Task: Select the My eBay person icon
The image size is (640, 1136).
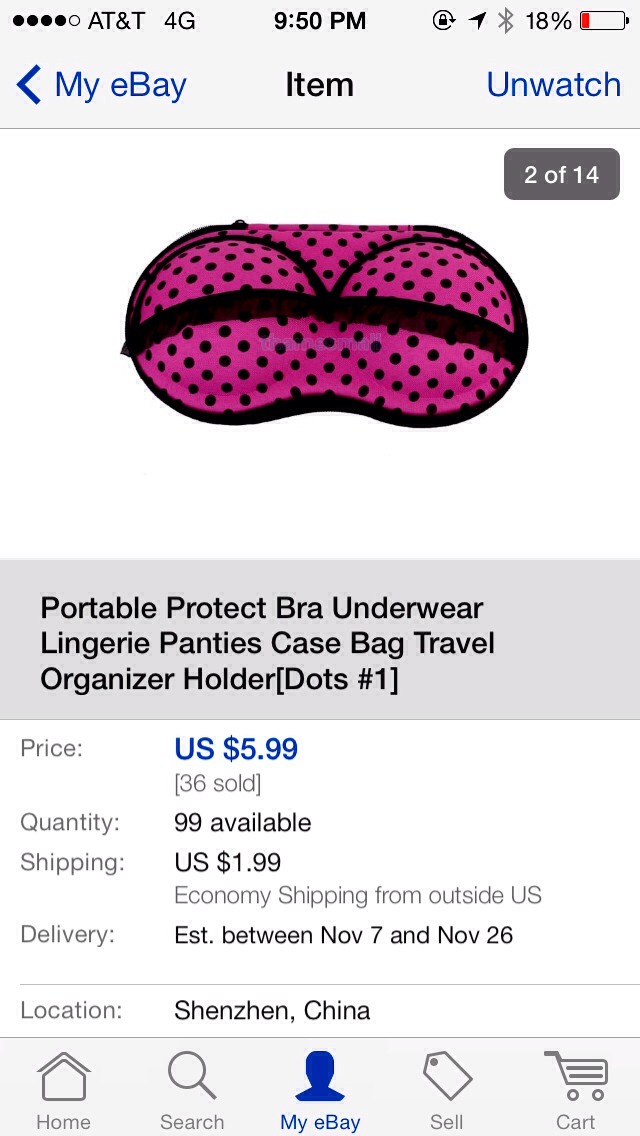Action: [x=320, y=1077]
